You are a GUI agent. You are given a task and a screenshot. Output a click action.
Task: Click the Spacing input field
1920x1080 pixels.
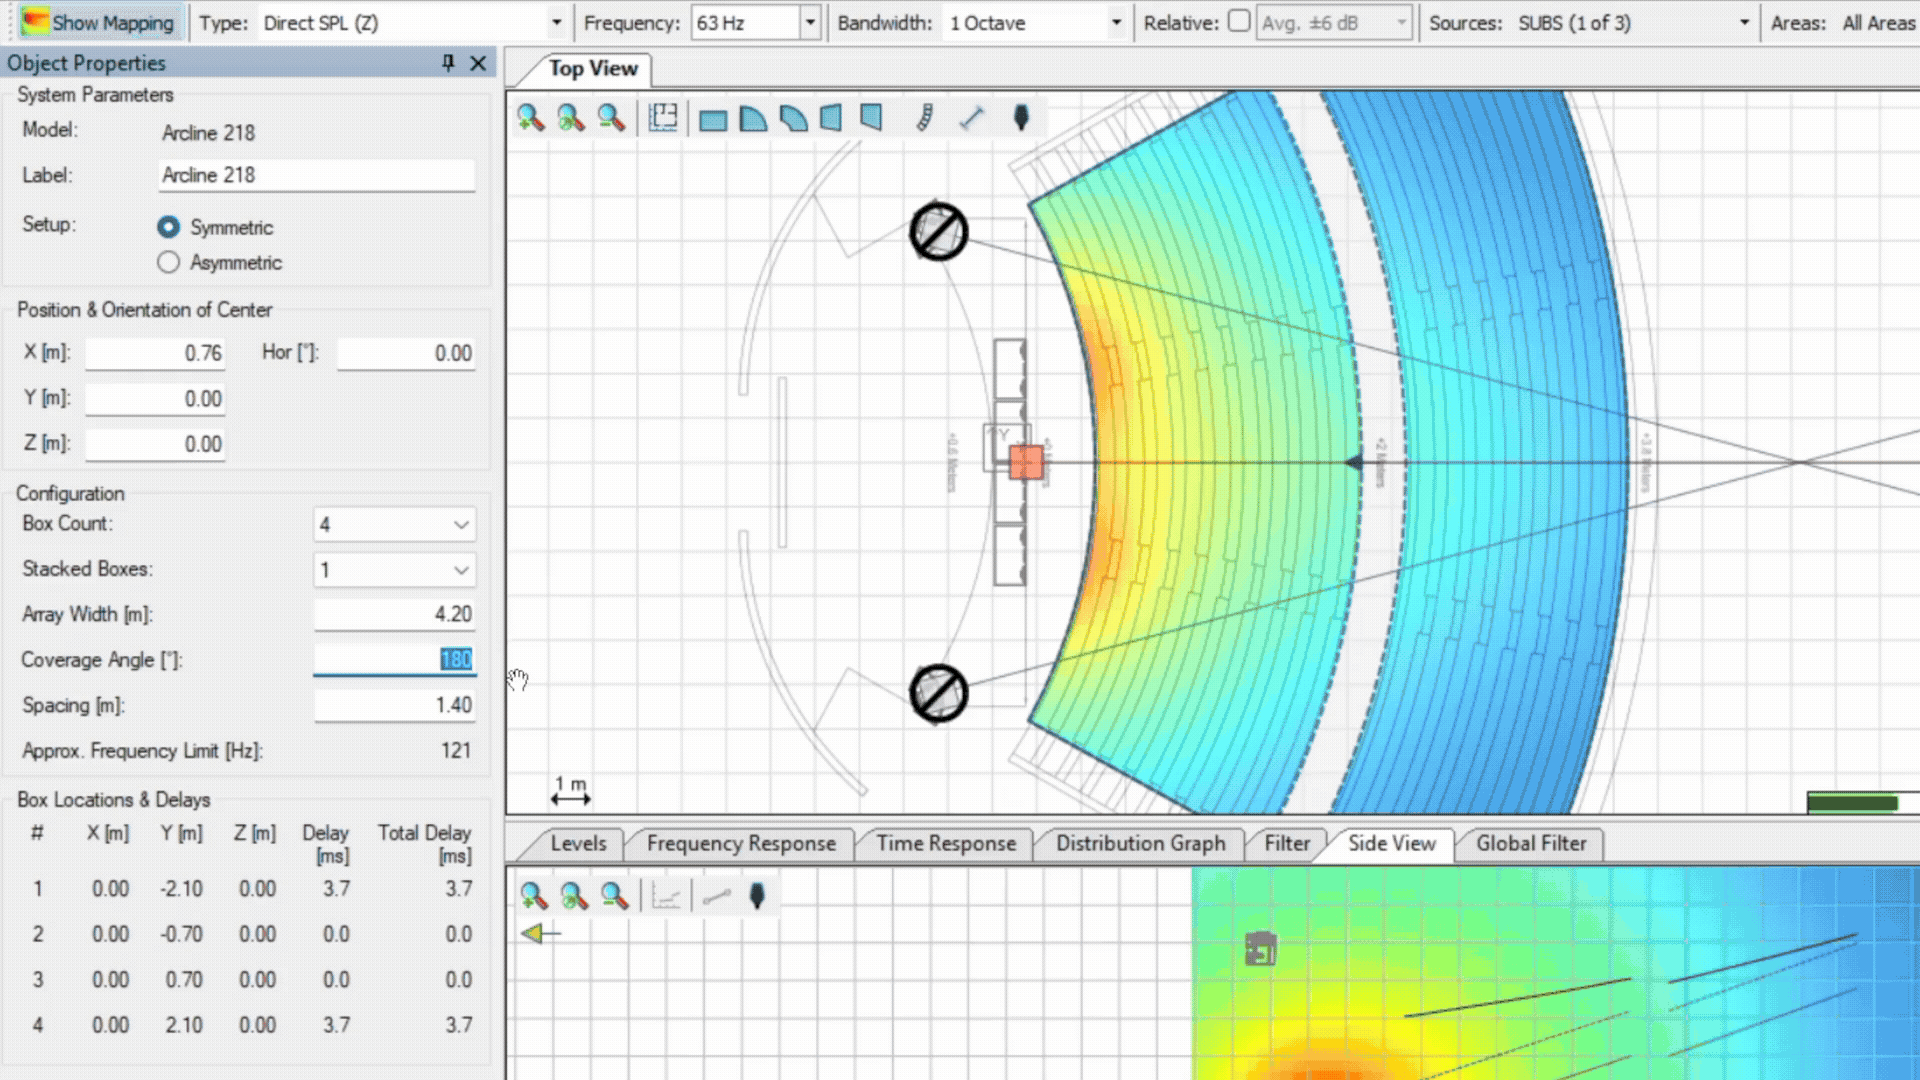[x=394, y=705]
